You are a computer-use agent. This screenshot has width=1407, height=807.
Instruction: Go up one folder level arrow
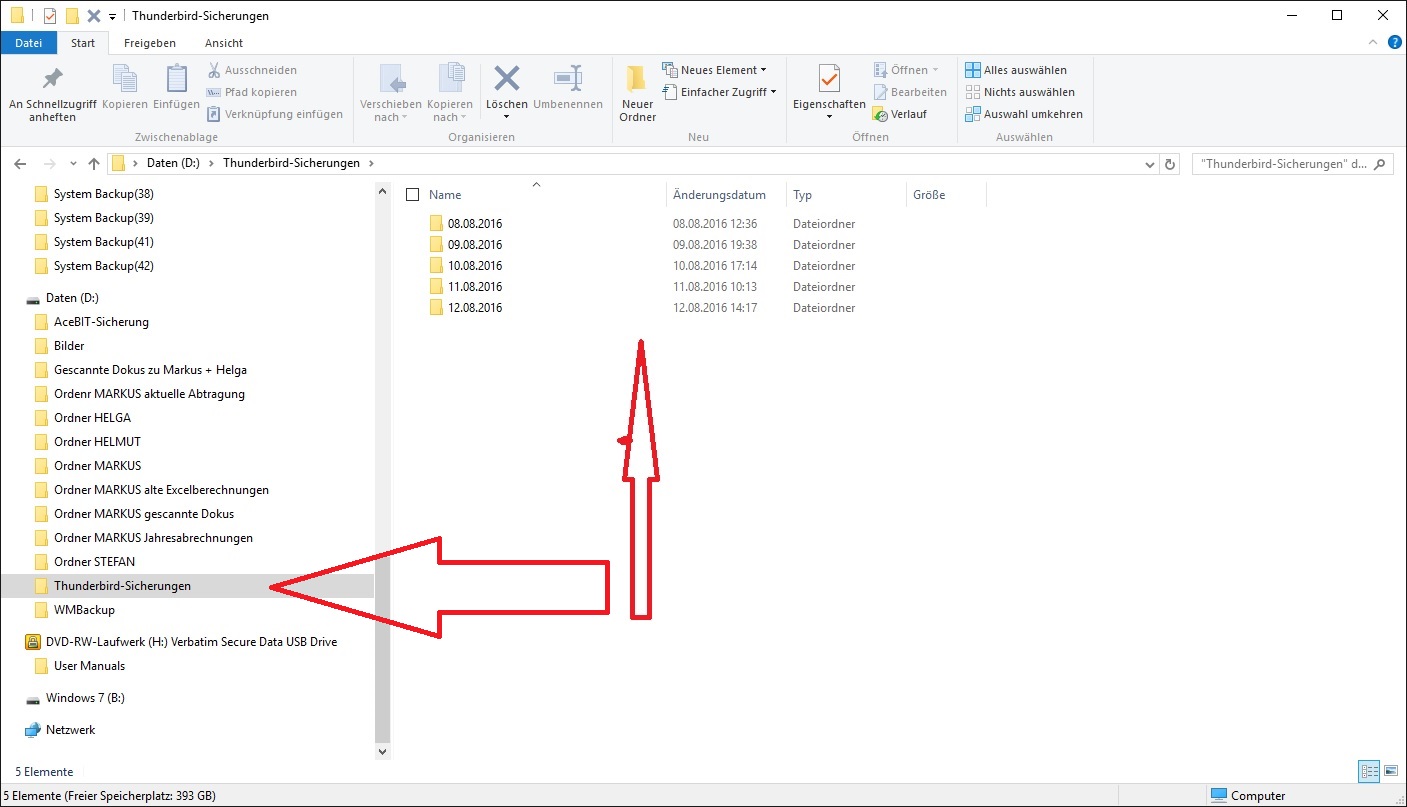tap(94, 163)
